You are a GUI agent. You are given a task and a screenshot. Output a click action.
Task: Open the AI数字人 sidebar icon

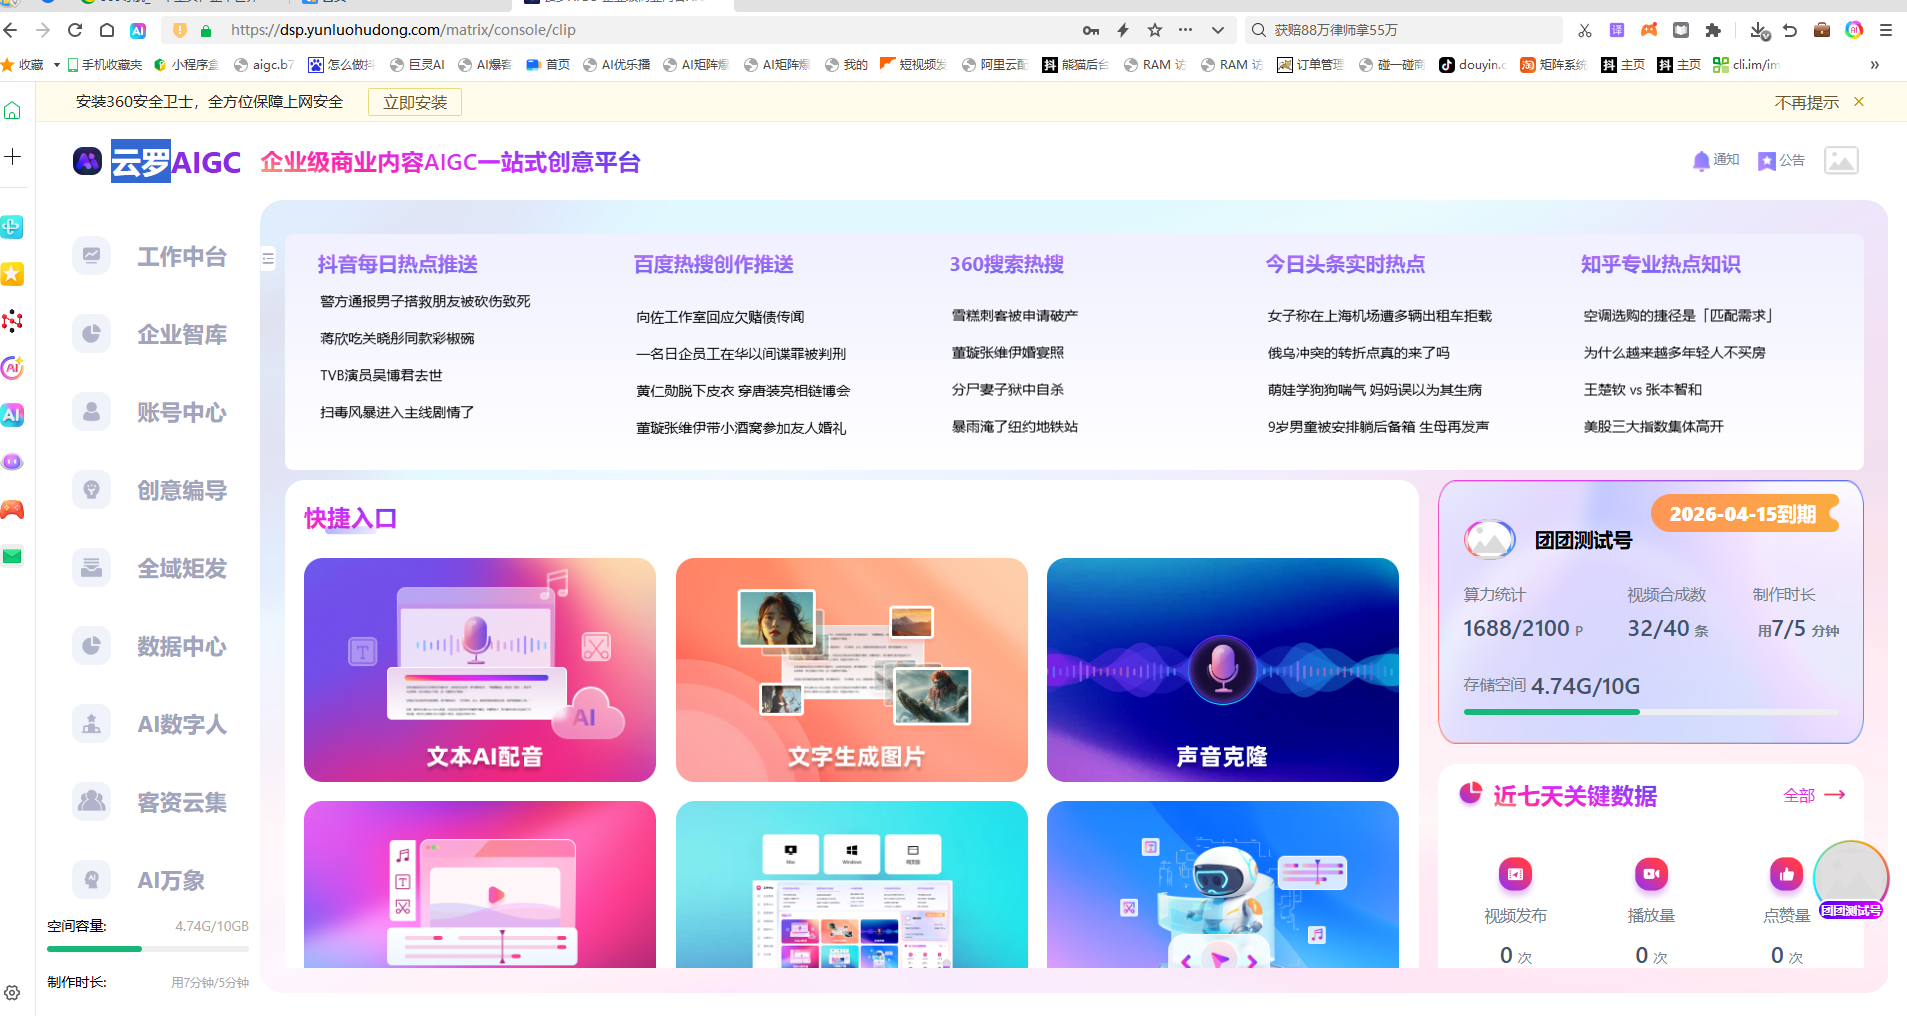click(92, 724)
